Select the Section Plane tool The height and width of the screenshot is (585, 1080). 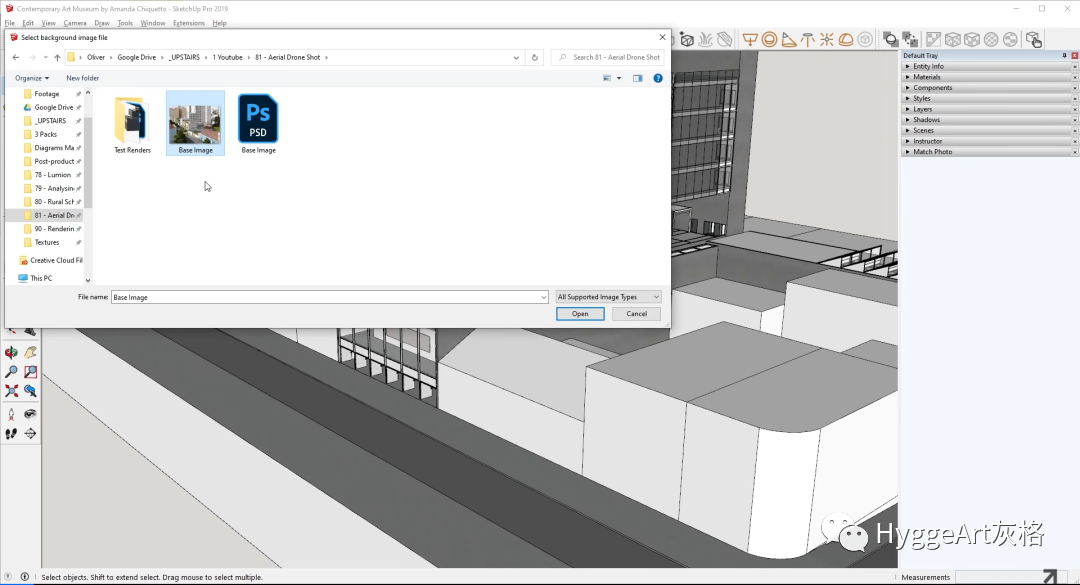click(x=30, y=433)
